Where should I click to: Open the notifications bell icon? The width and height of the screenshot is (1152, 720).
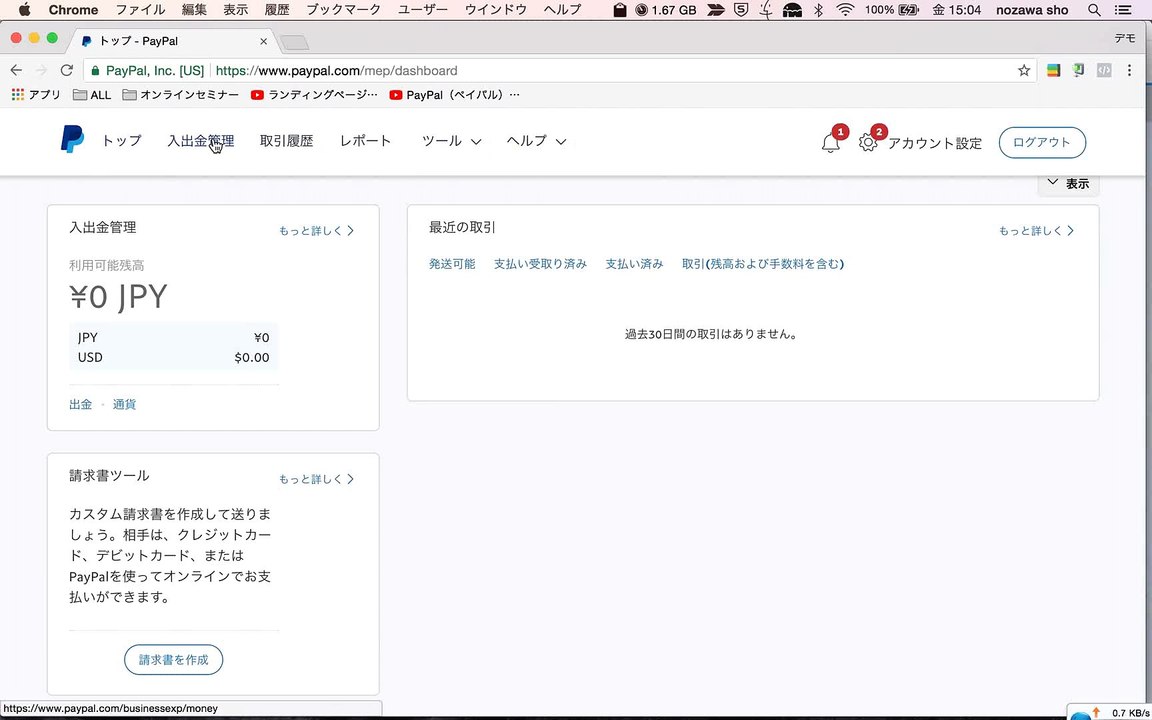[x=831, y=143]
